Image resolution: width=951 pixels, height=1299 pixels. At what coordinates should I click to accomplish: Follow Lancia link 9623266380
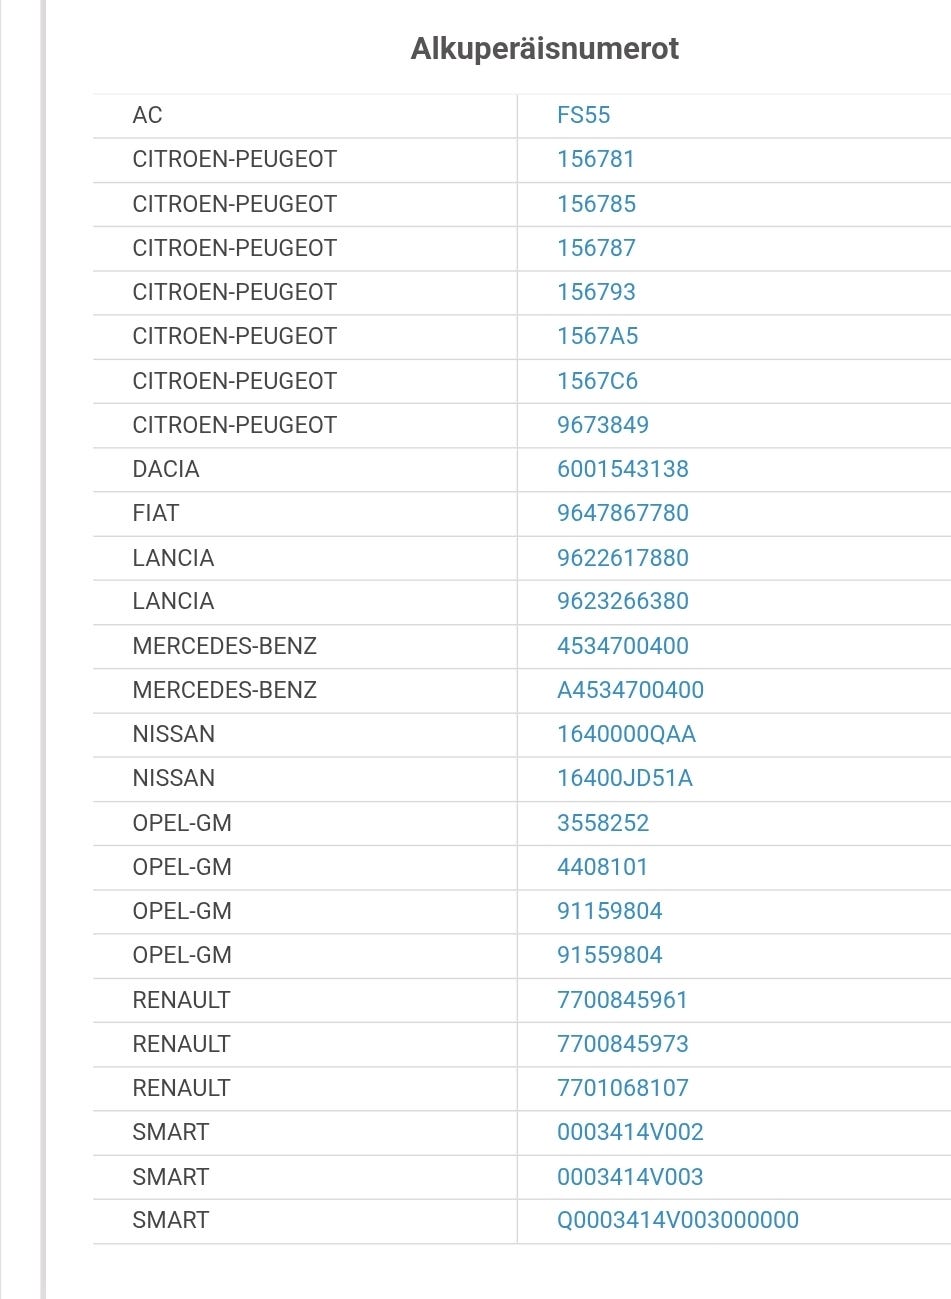pyautogui.click(x=623, y=601)
